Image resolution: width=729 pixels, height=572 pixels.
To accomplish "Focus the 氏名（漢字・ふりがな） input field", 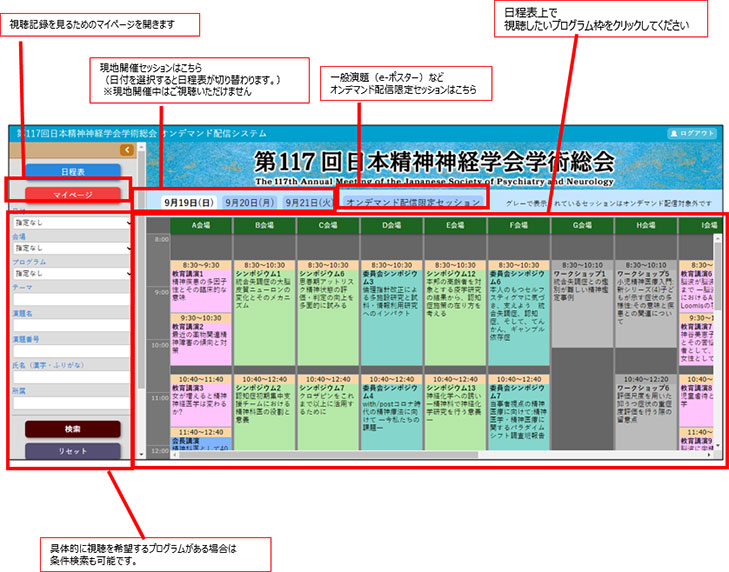I will point(72,377).
